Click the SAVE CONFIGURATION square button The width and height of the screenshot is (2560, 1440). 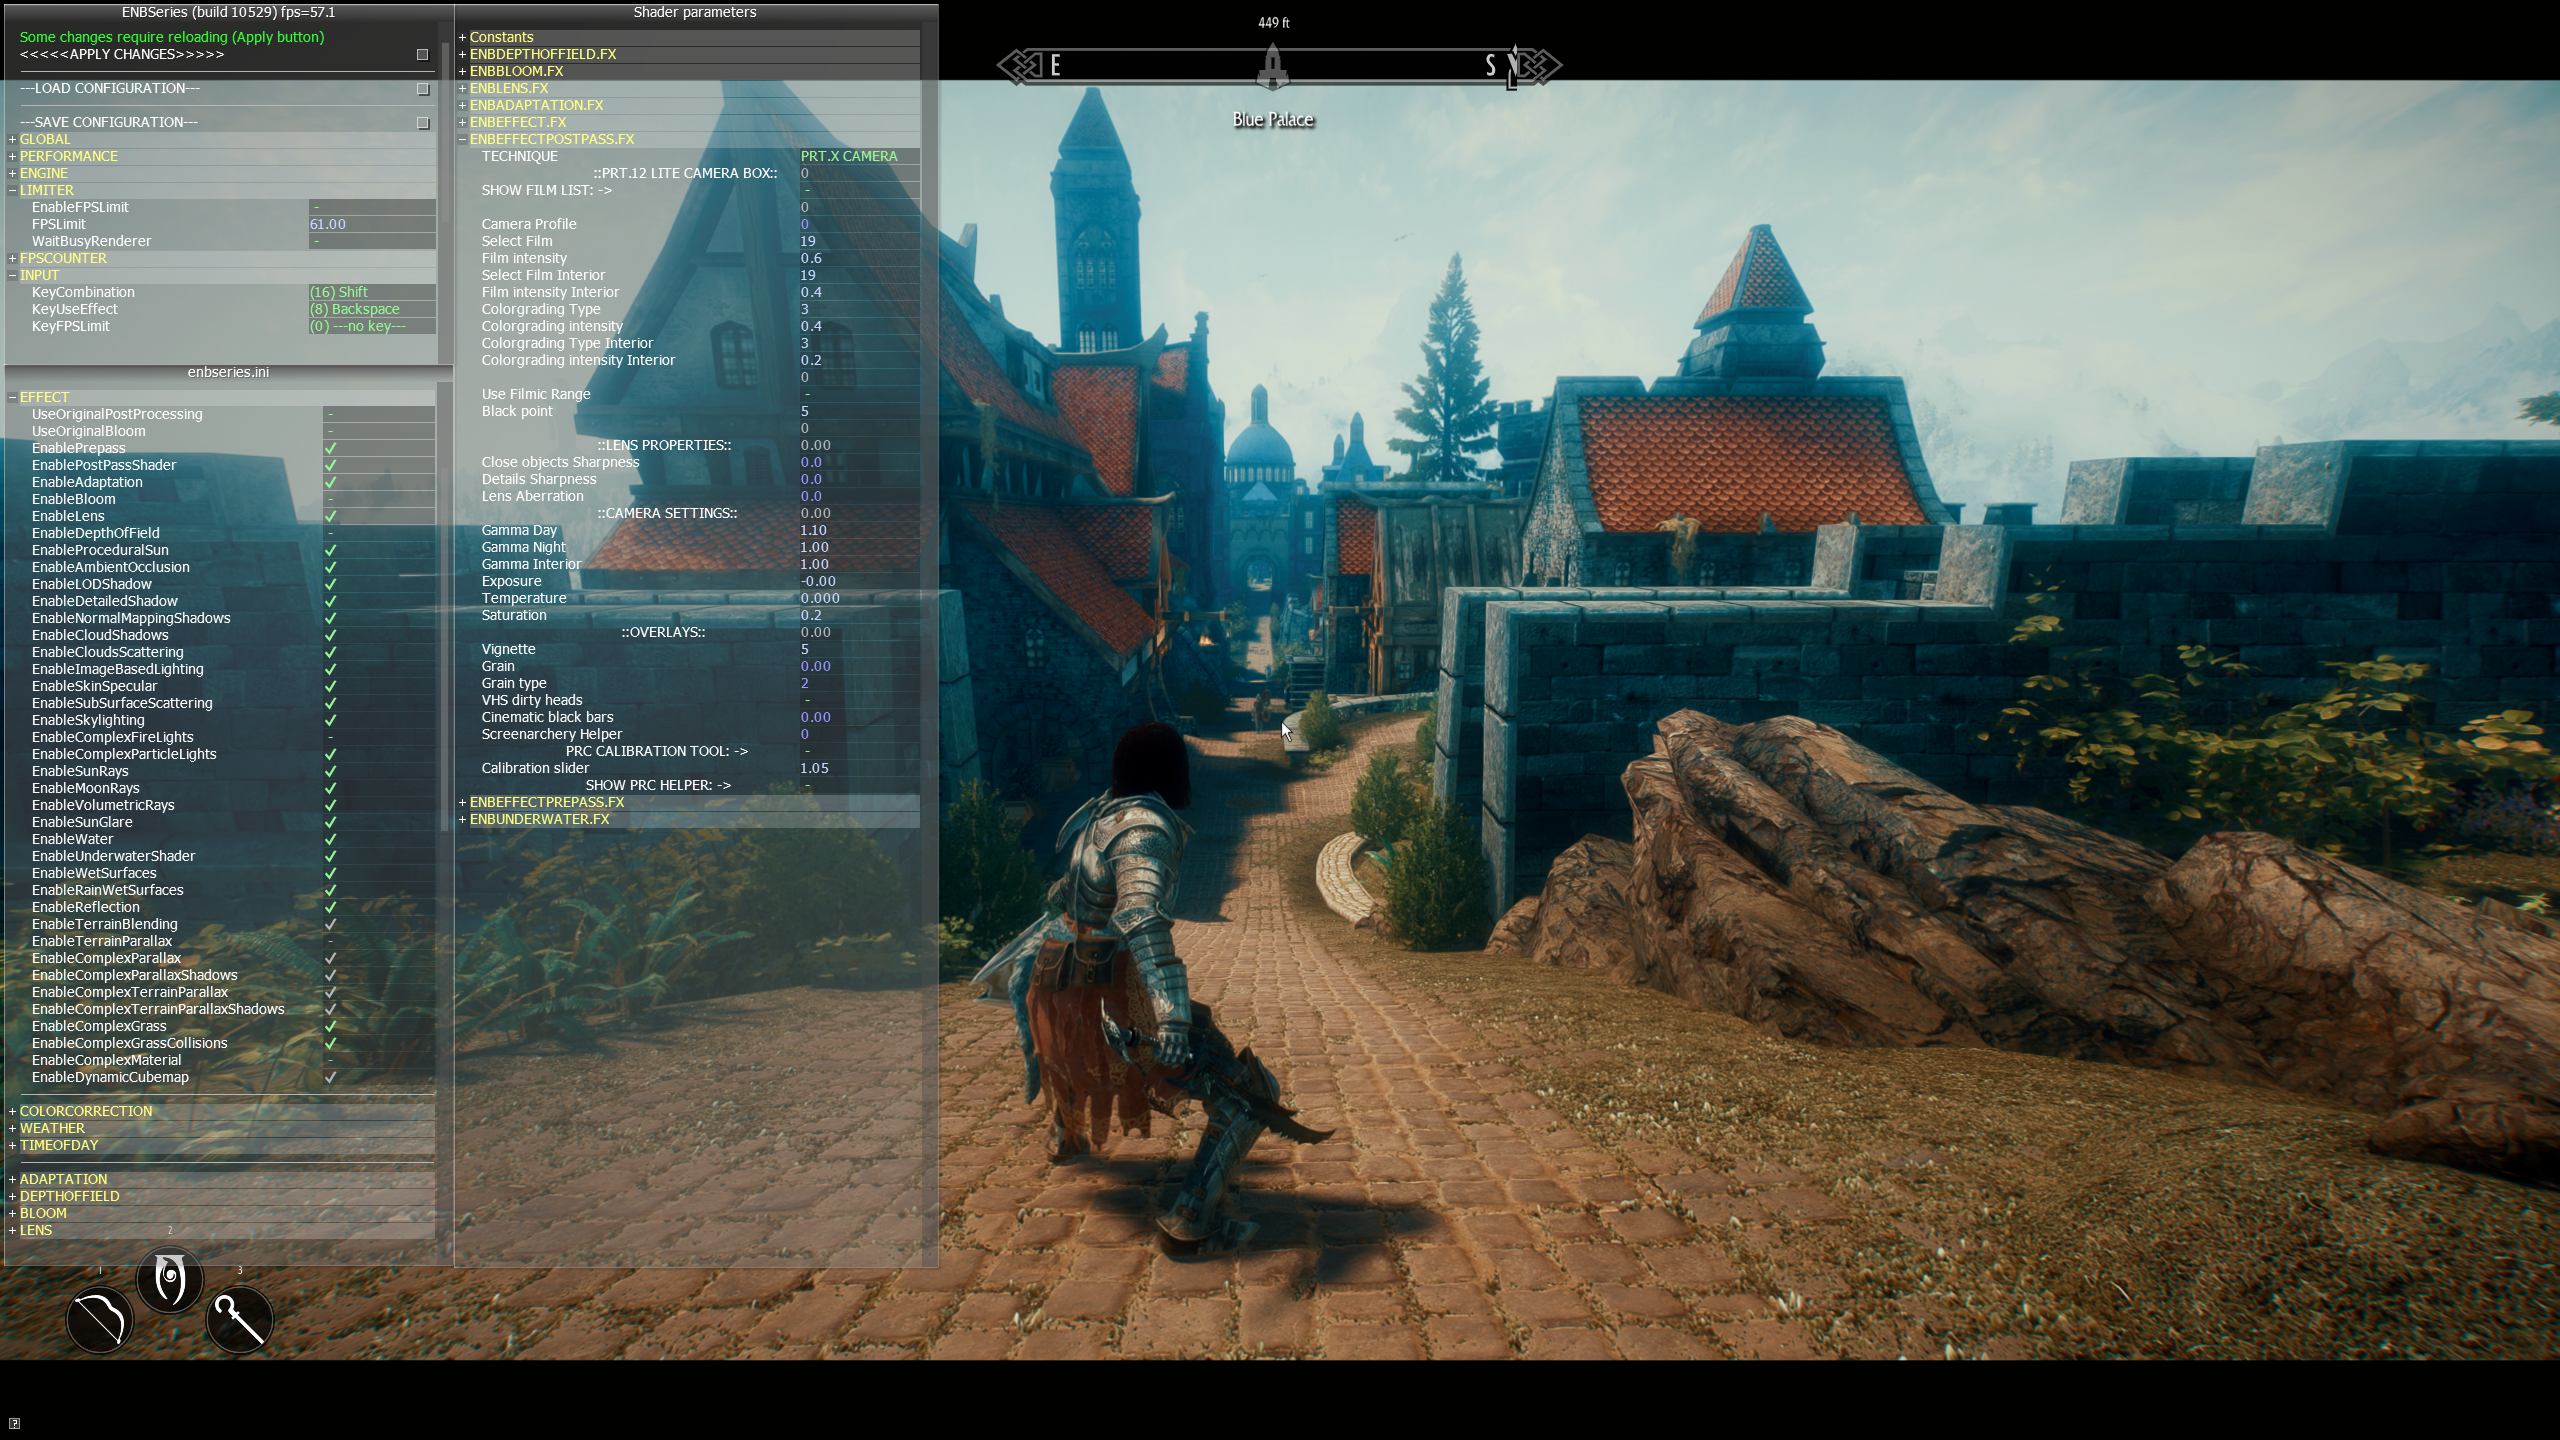point(423,123)
